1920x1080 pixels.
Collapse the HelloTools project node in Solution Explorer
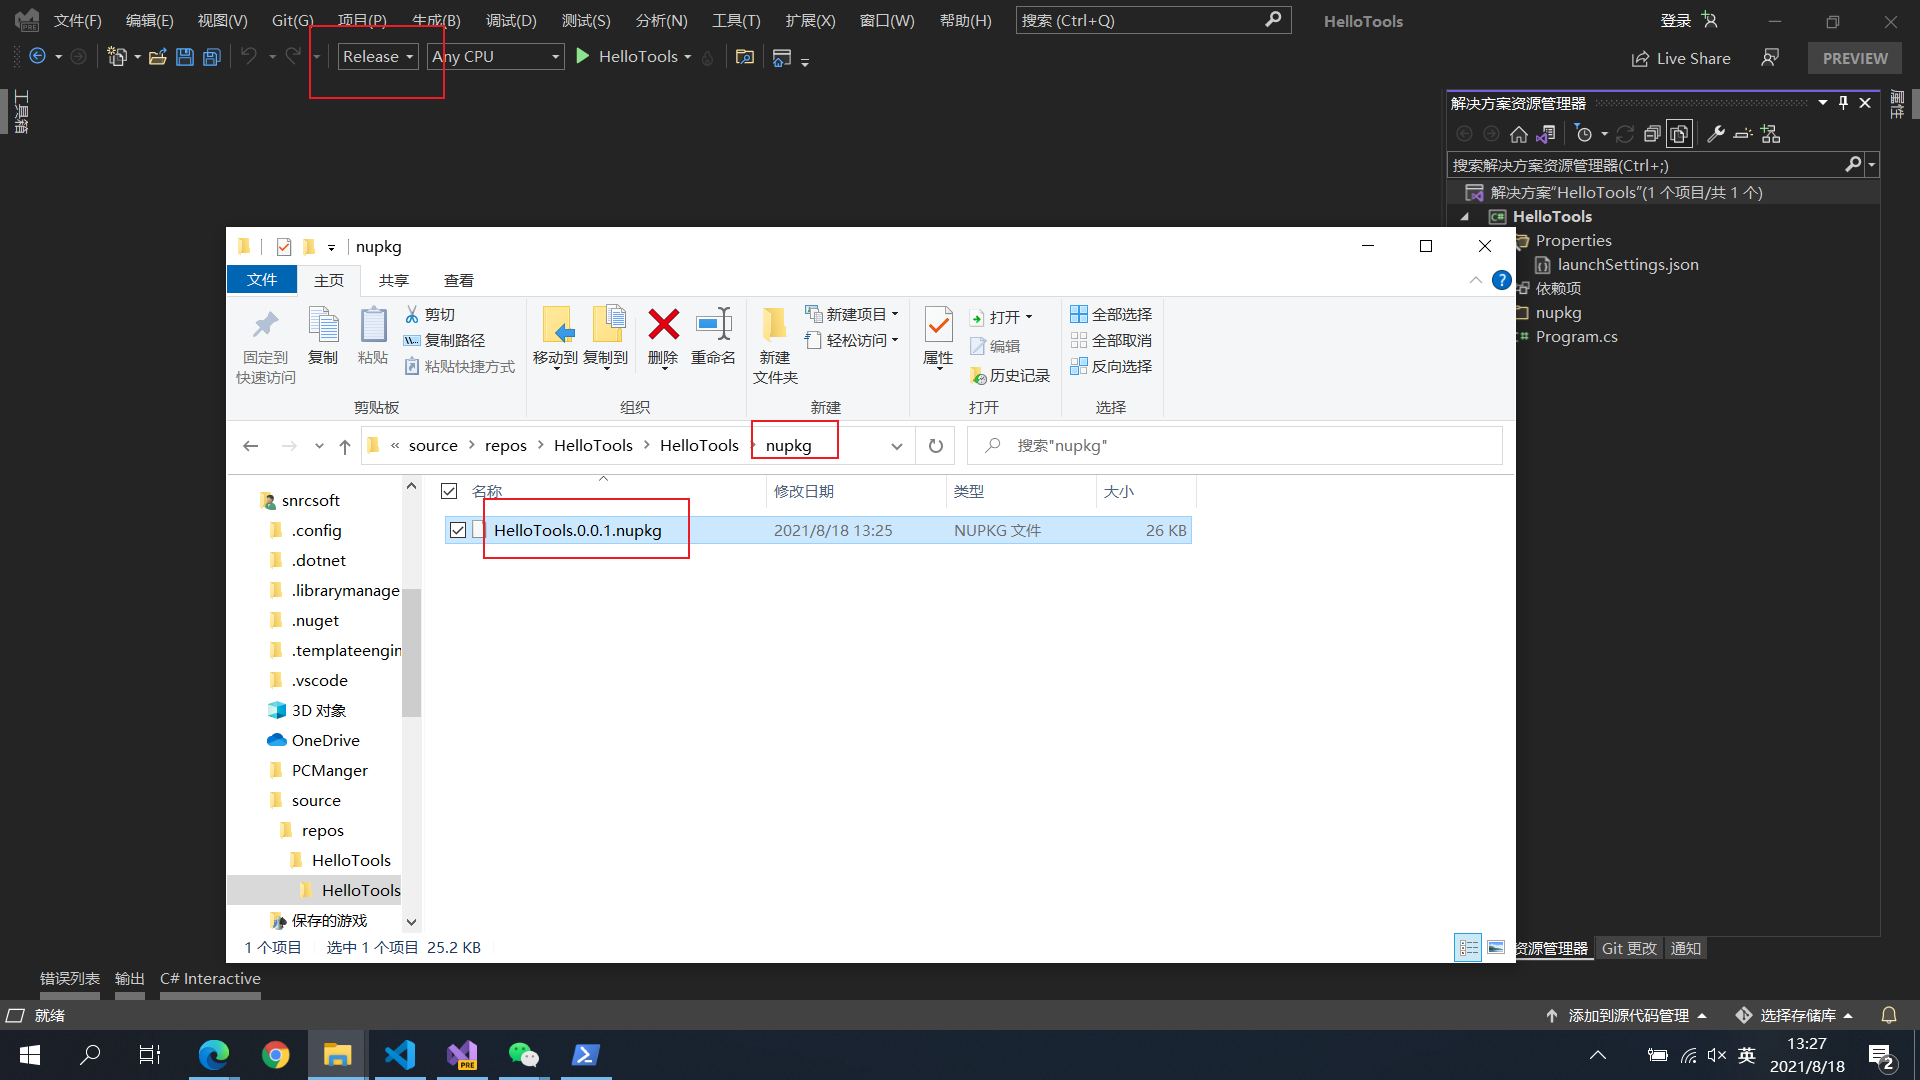tap(1465, 217)
